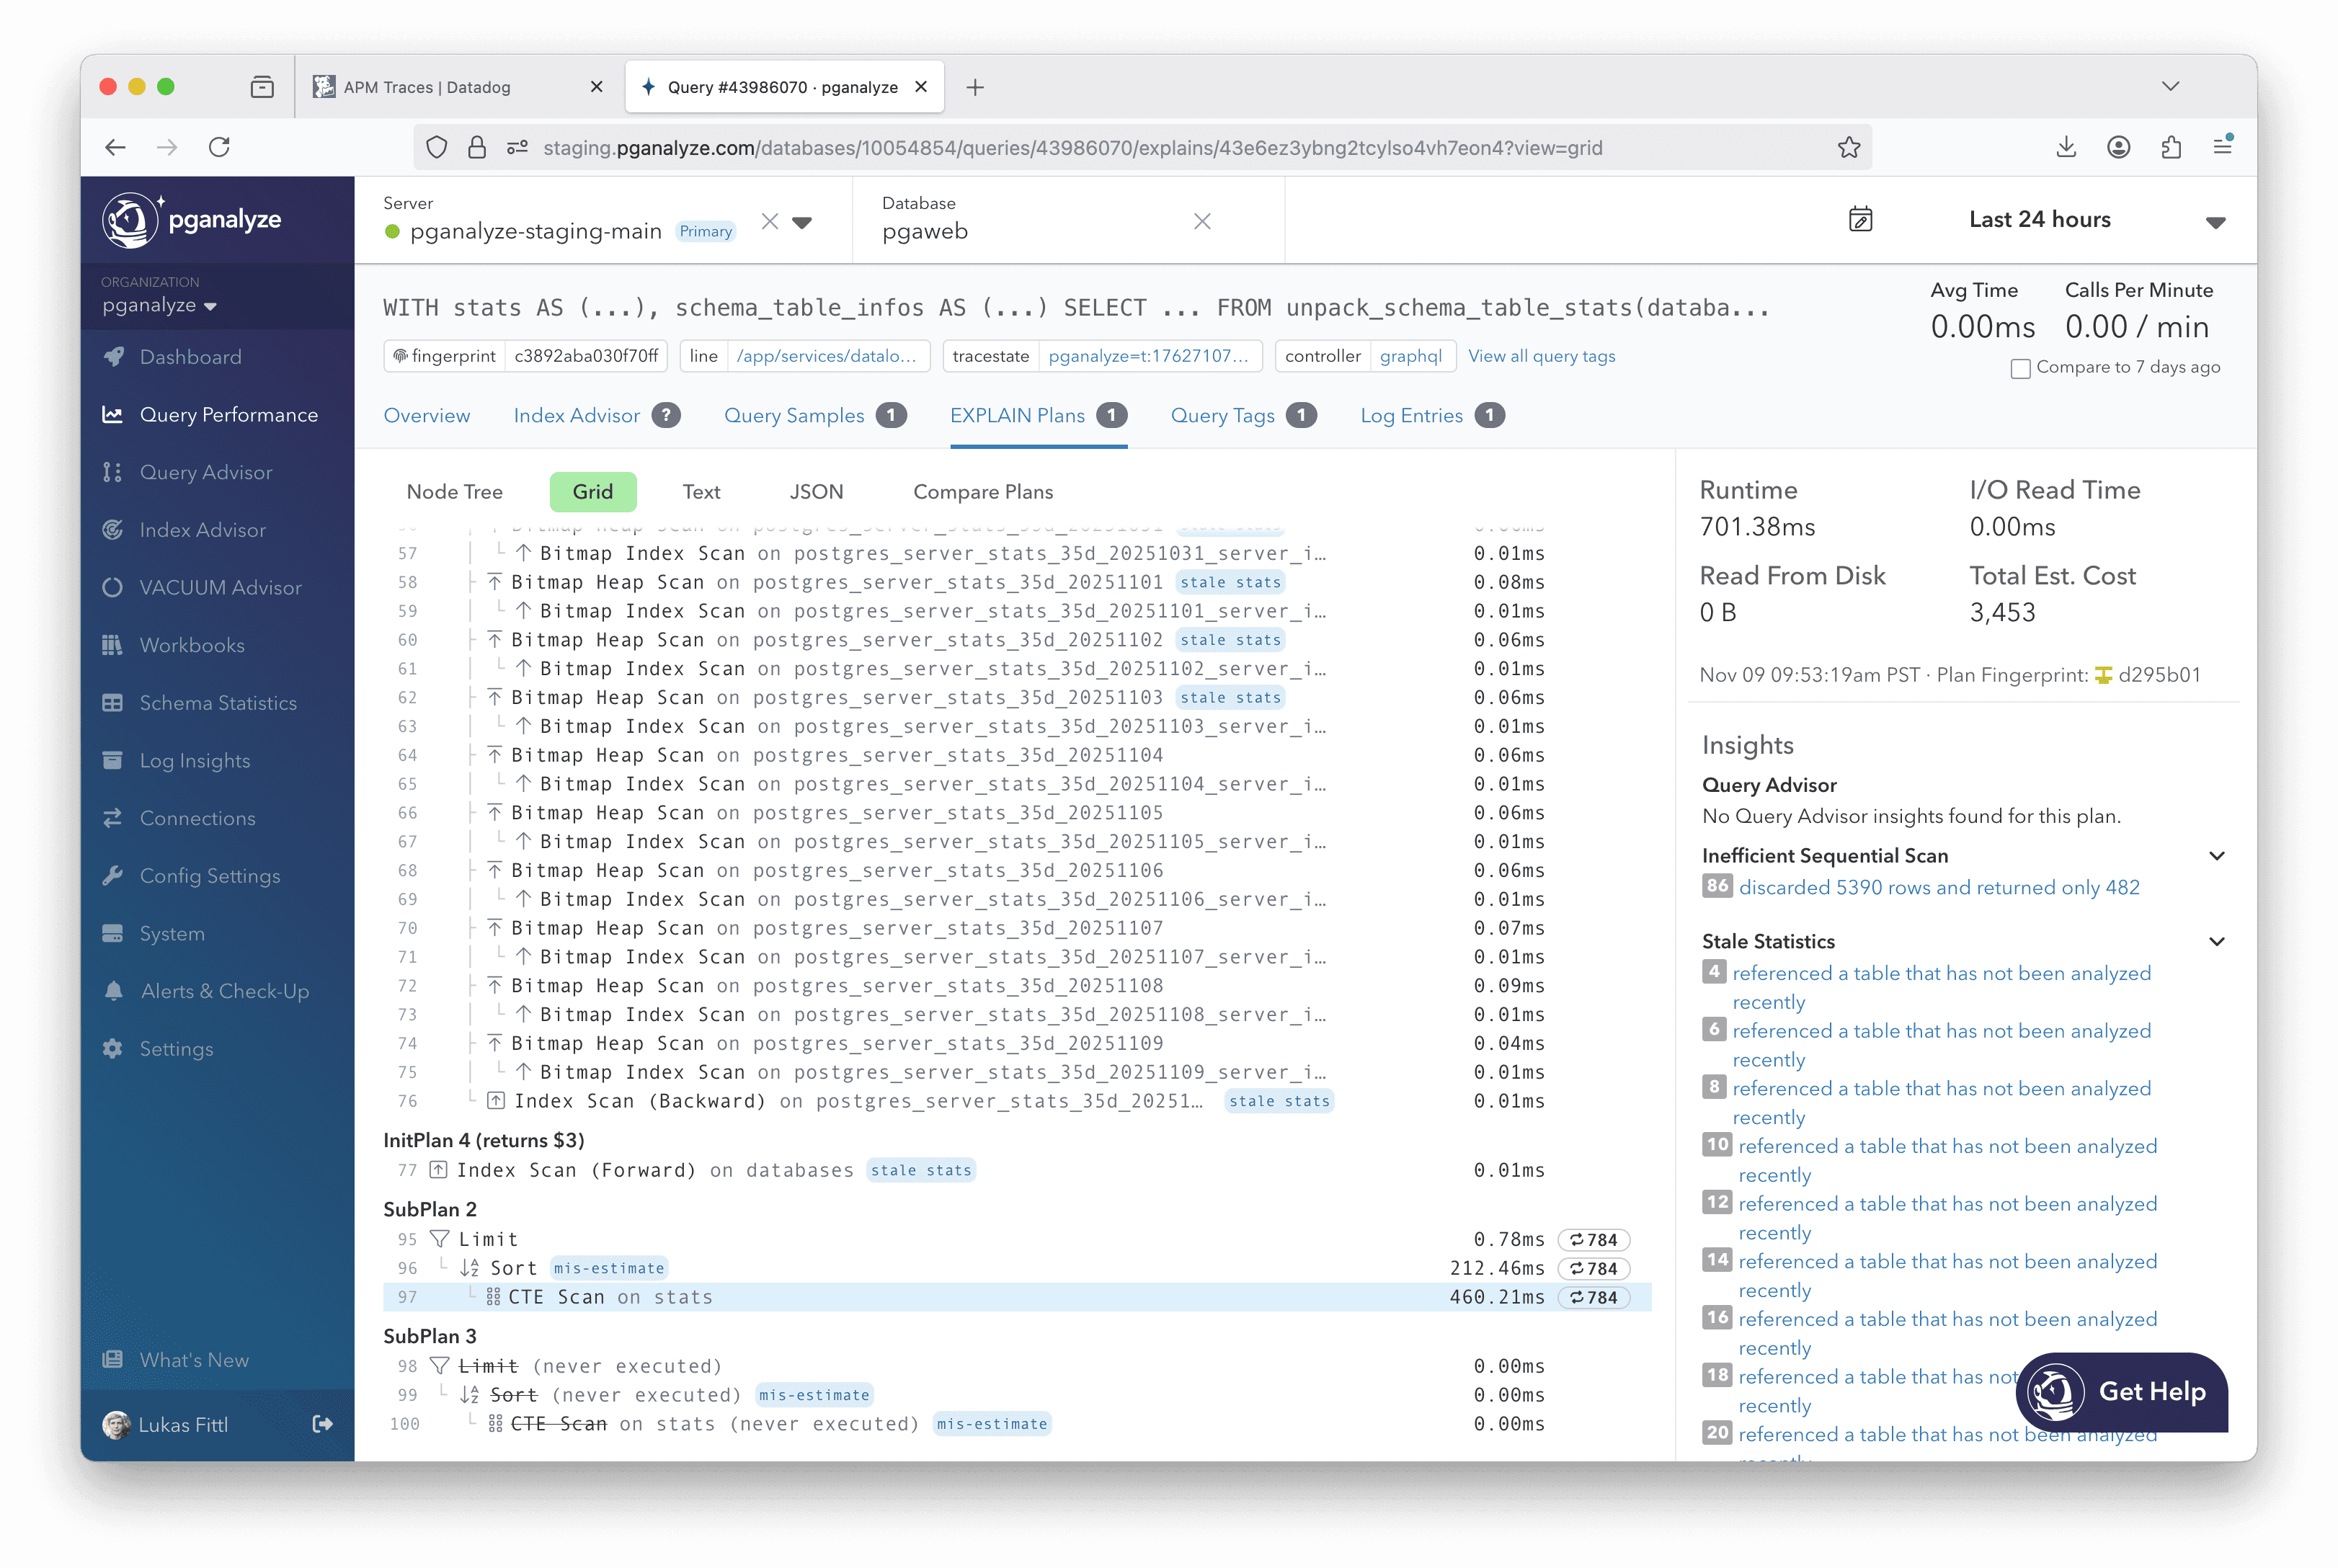The image size is (2338, 1568).
Task: Open the calendar date picker icon
Action: (1860, 220)
